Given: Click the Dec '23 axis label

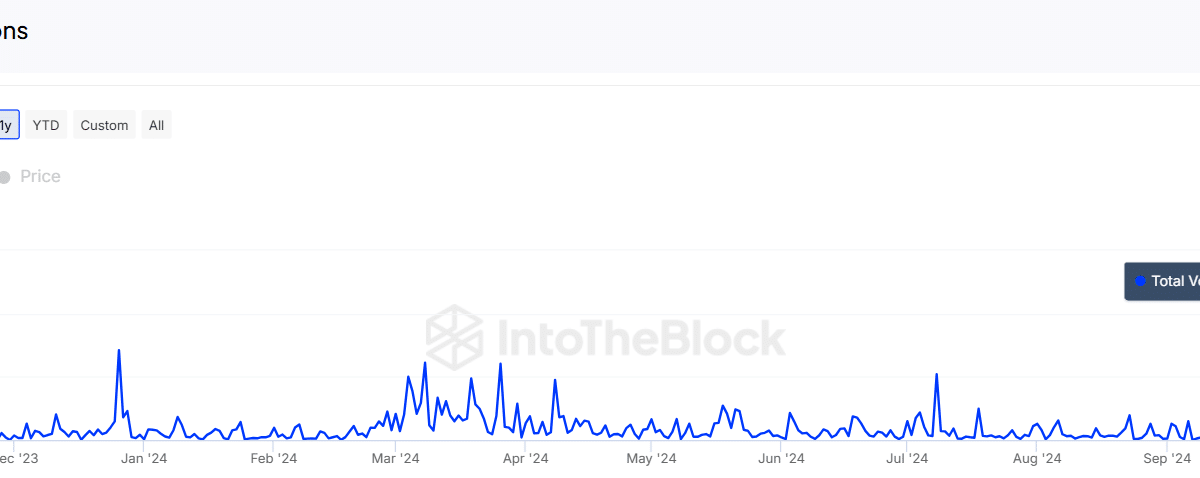Looking at the screenshot, I should click(x=18, y=459).
